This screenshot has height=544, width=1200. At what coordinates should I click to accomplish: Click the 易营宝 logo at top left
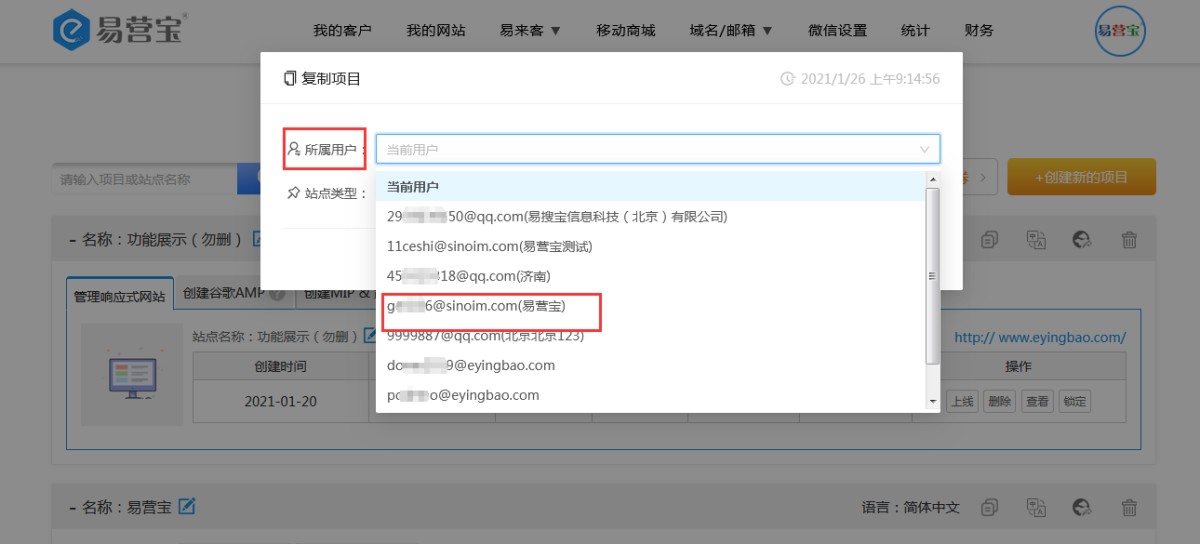click(x=118, y=31)
